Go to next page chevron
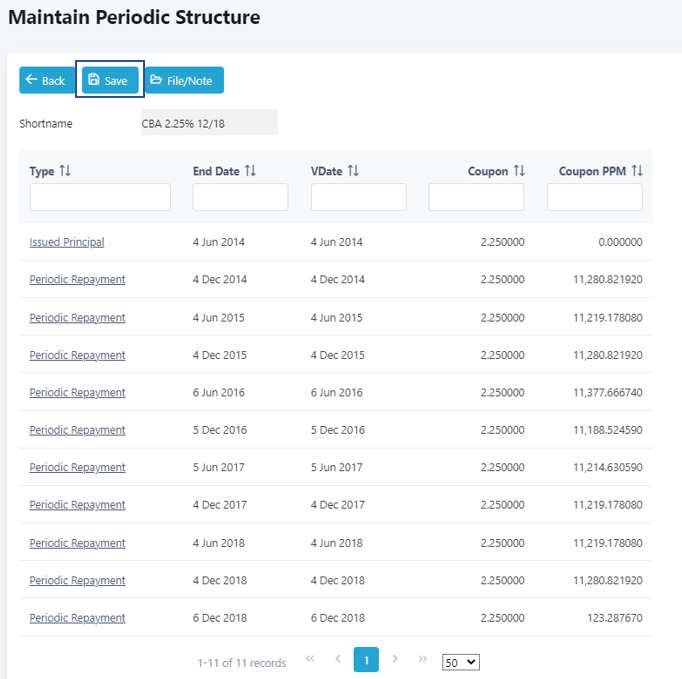 (x=395, y=660)
